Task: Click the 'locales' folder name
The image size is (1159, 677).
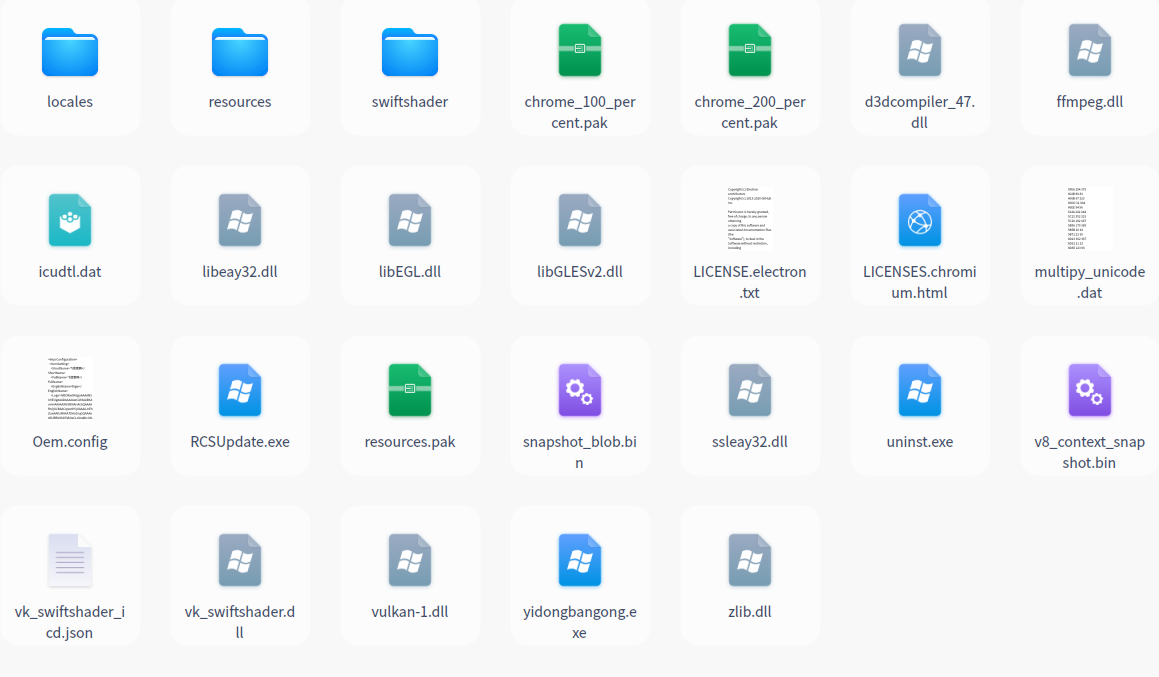Action: (x=69, y=102)
